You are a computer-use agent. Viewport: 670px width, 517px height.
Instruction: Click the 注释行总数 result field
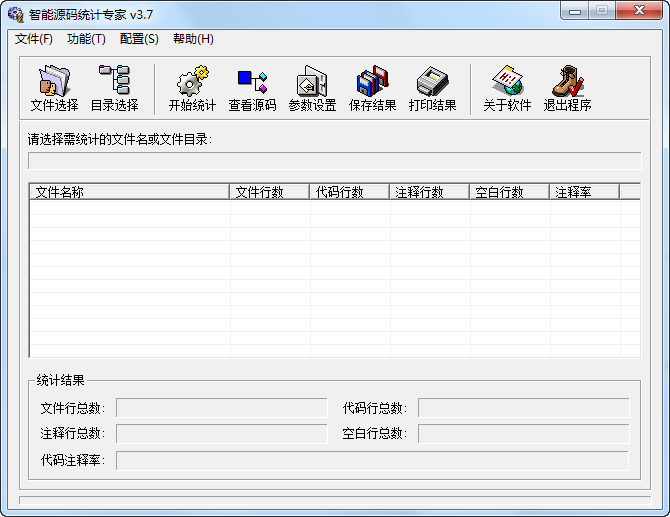pos(222,434)
